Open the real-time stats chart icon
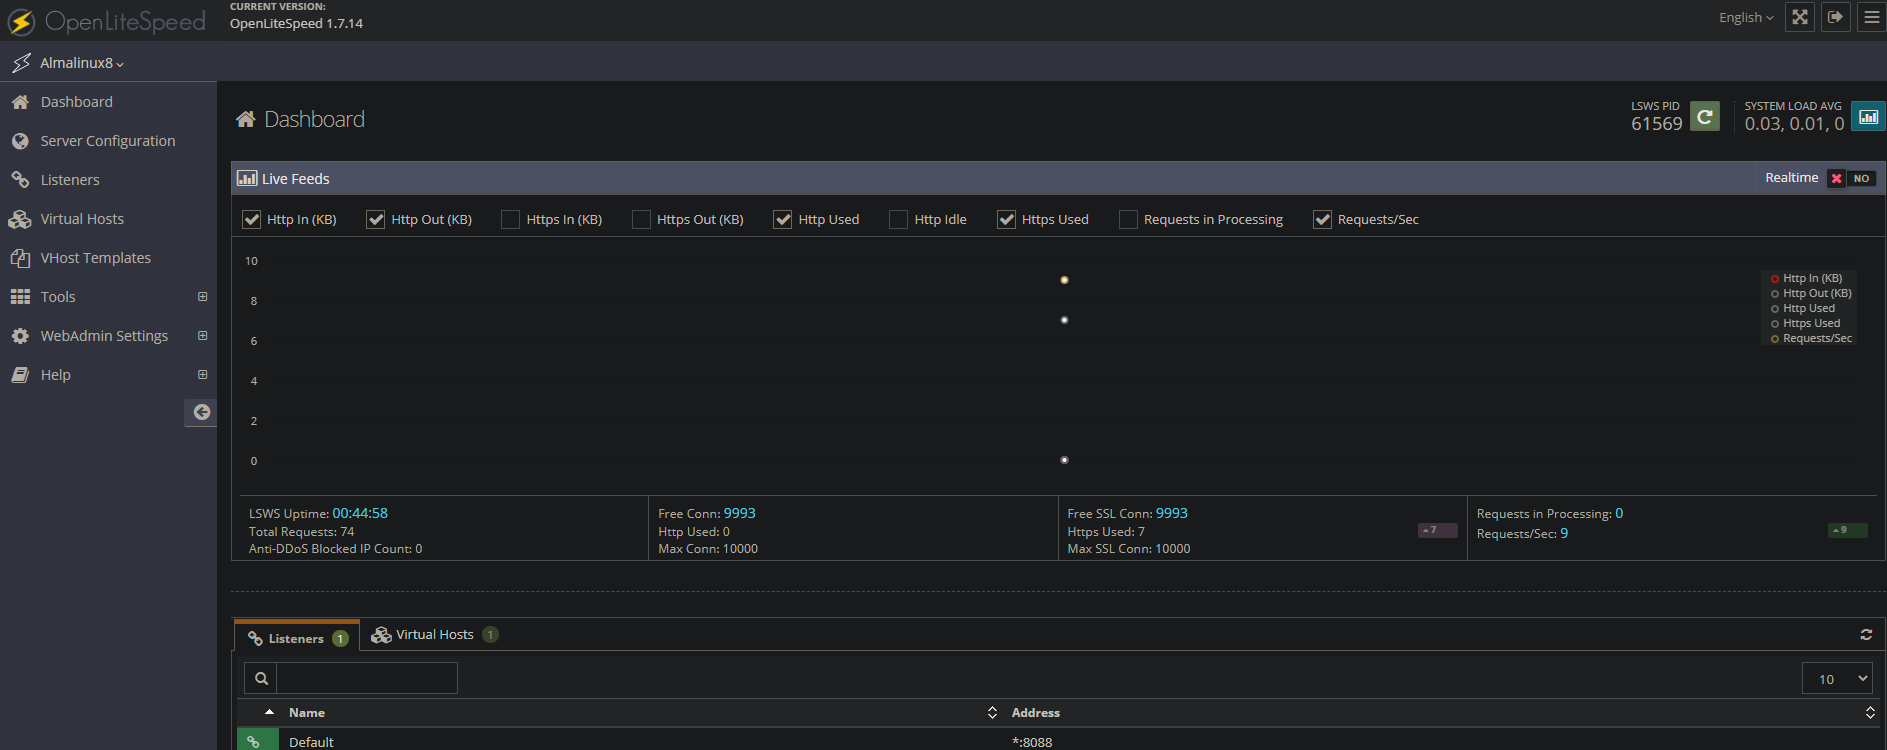The width and height of the screenshot is (1887, 750). tap(1868, 116)
